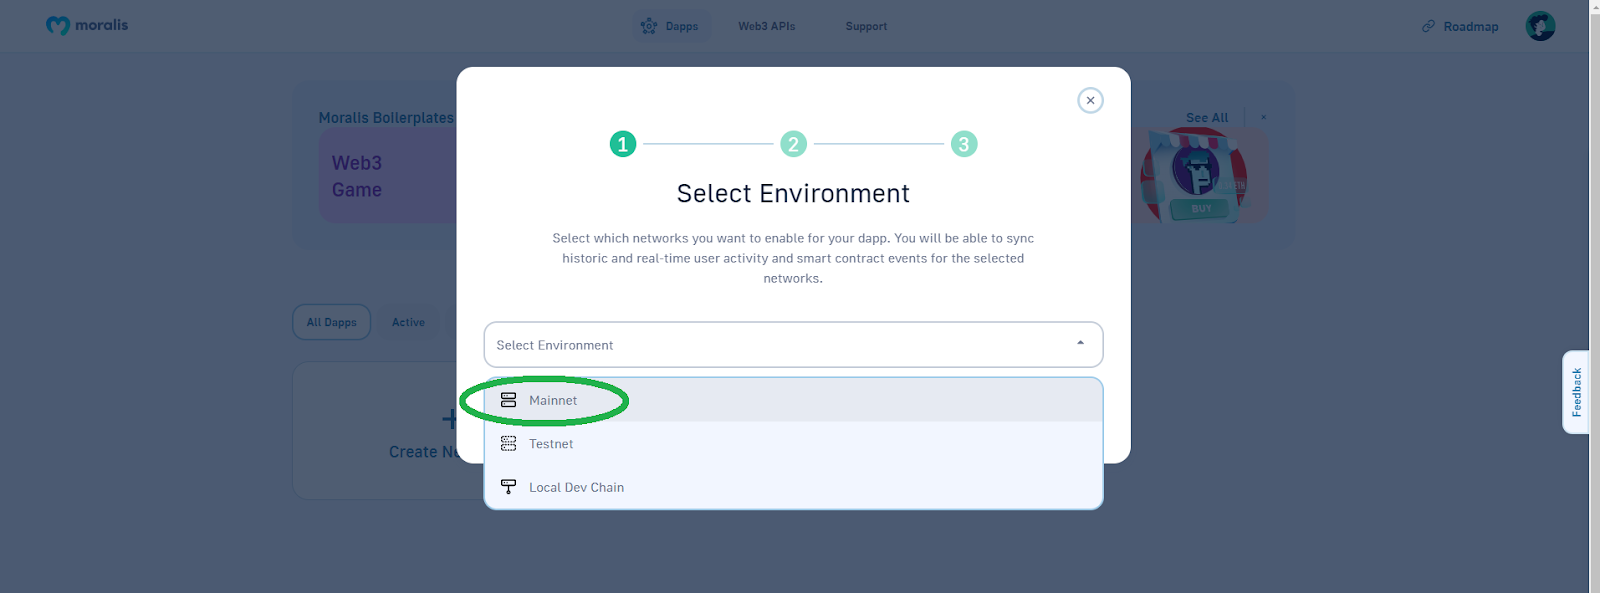
Task: Open the Roadmap link
Action: 1460,26
